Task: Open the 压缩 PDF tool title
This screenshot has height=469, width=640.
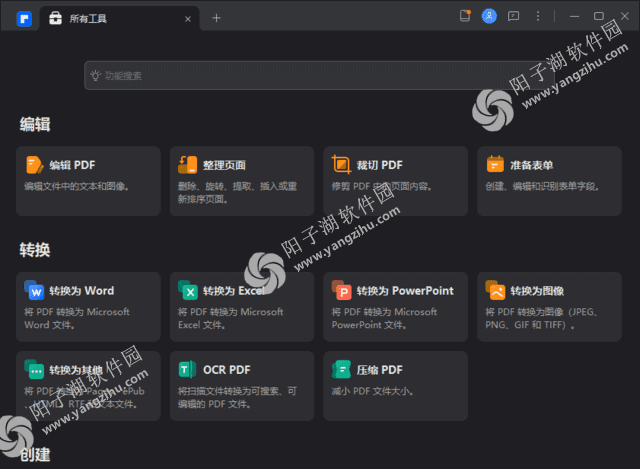Action: pyautogui.click(x=380, y=370)
